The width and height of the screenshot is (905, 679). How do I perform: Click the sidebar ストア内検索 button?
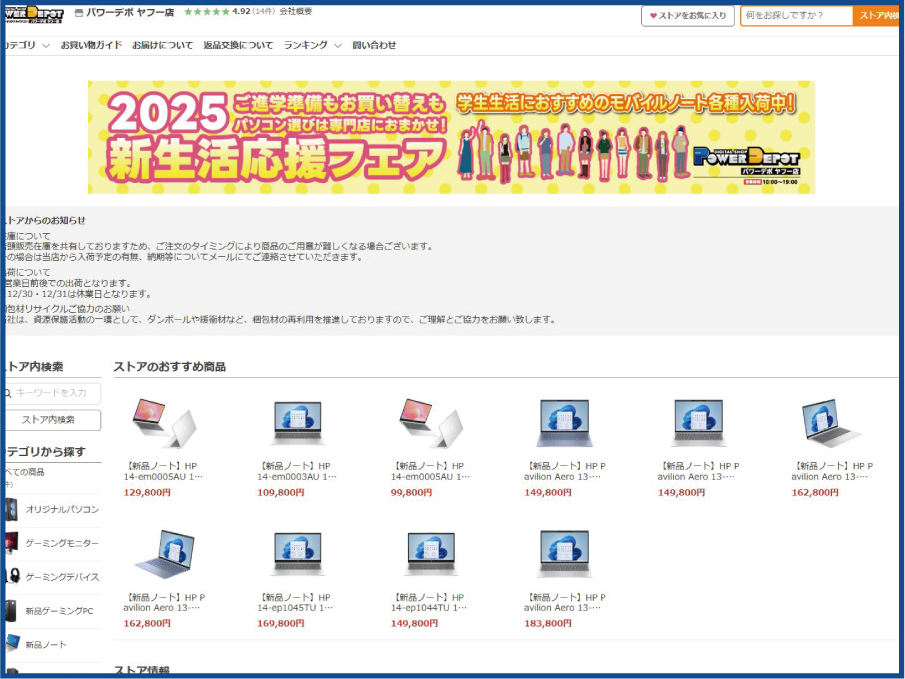pos(53,420)
